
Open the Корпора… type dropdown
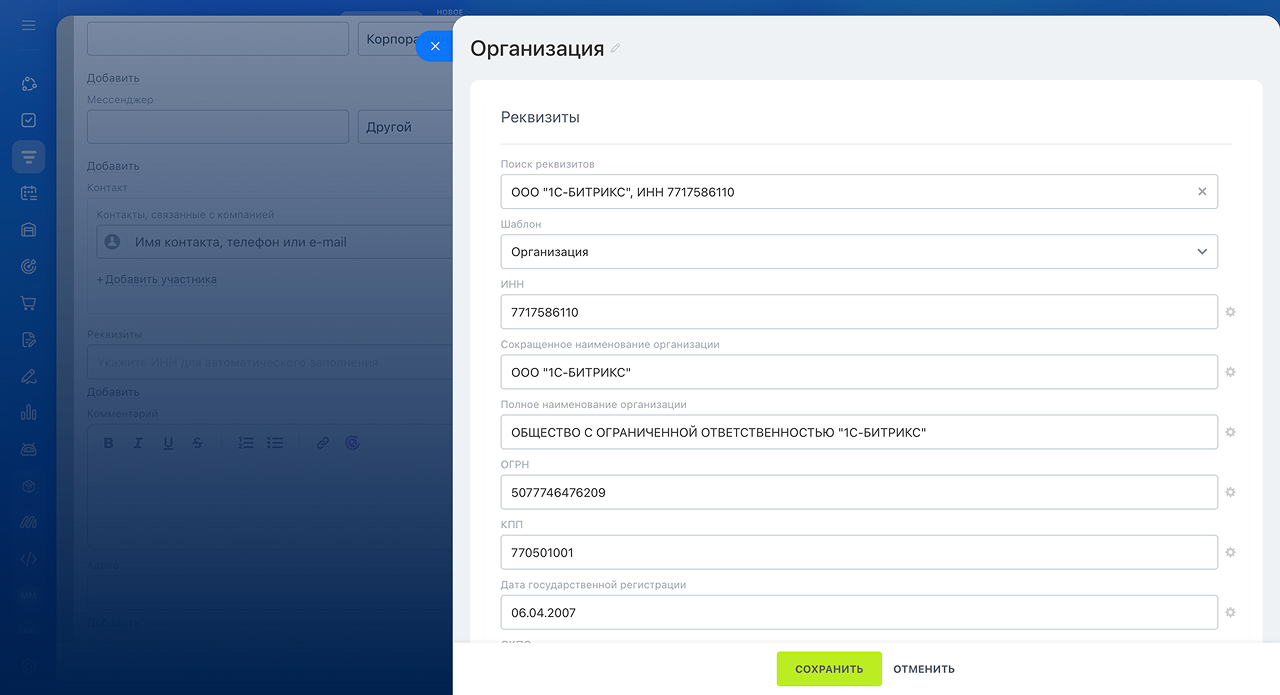click(x=405, y=39)
